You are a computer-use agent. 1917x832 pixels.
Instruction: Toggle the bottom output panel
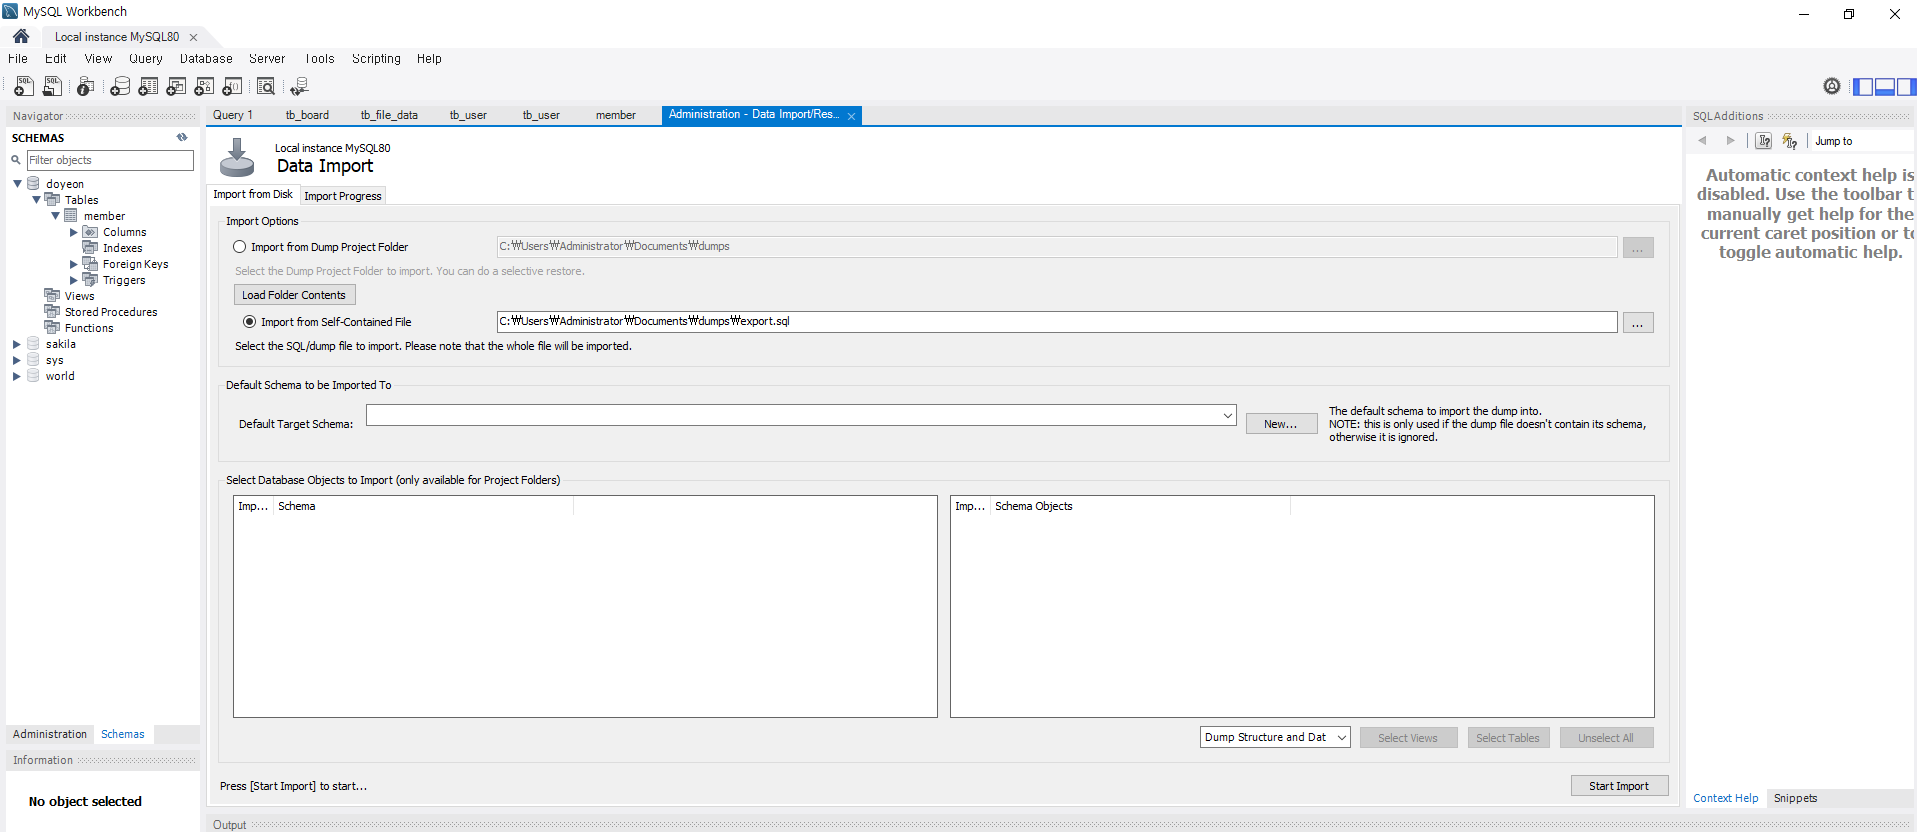click(1885, 87)
